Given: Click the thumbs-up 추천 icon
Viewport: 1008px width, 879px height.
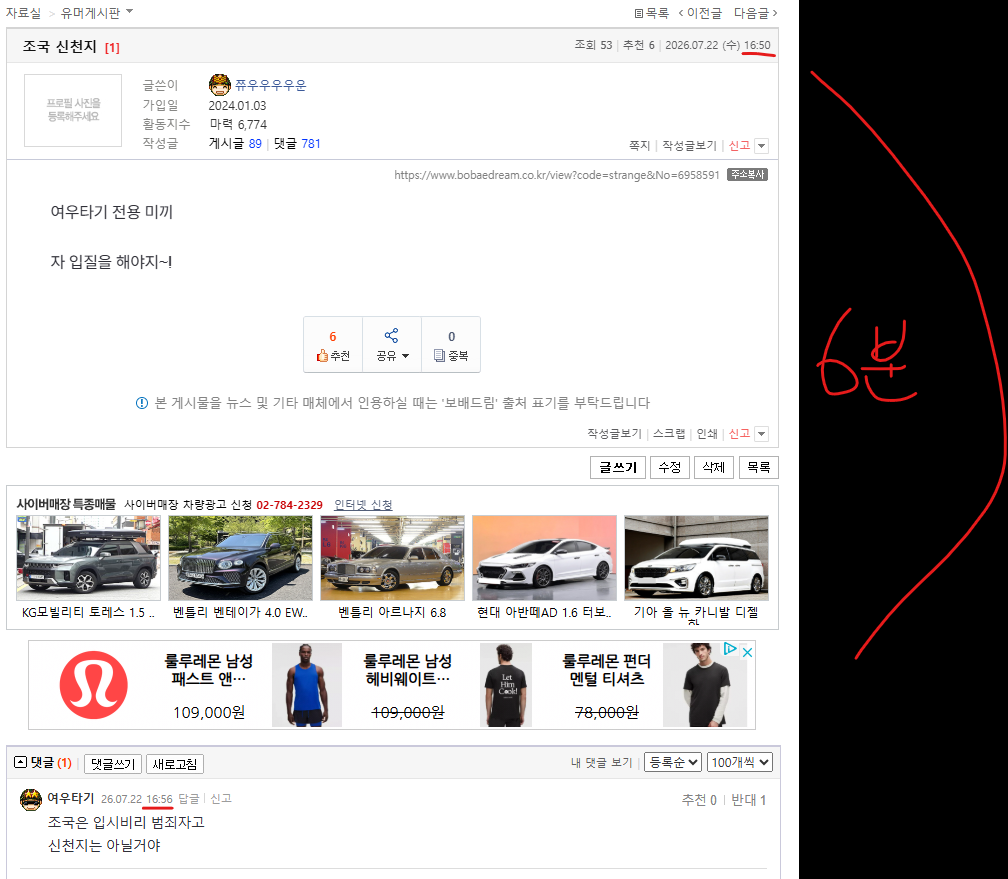Looking at the screenshot, I should click(322, 356).
